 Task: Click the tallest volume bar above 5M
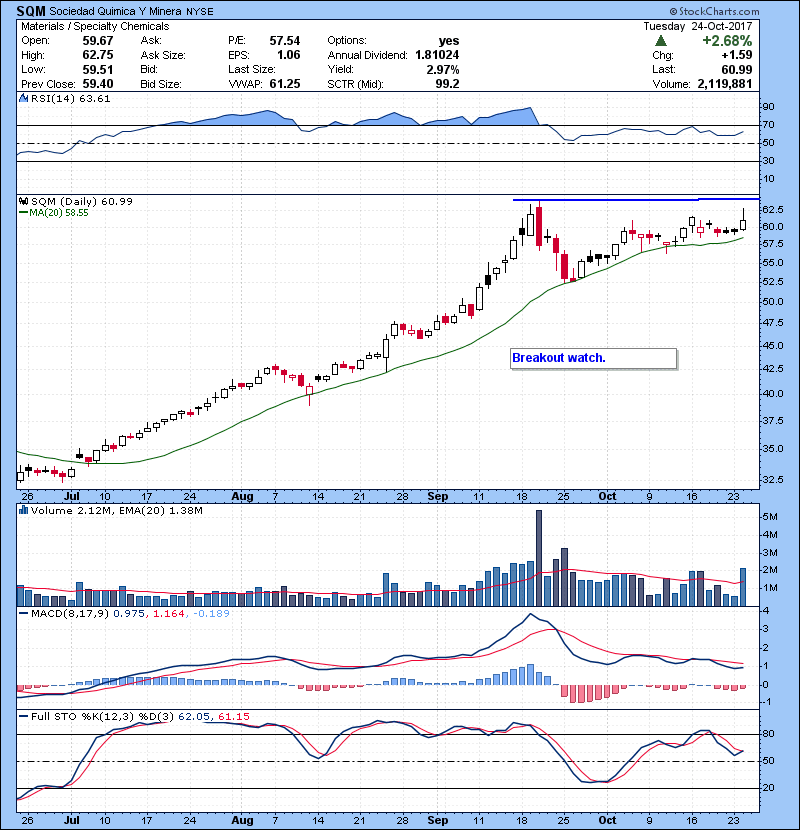[x=539, y=558]
